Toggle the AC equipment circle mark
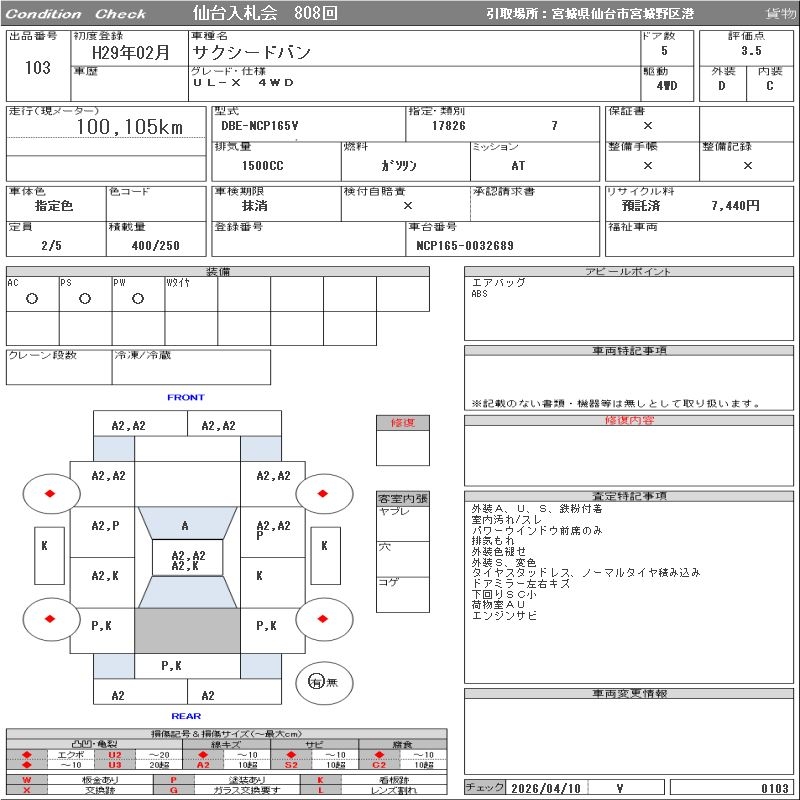The height and width of the screenshot is (800, 800). 32,298
